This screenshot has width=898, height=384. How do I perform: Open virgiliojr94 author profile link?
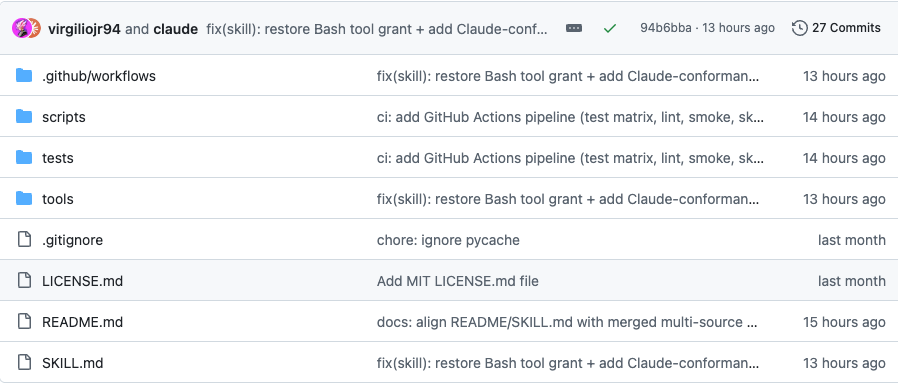[x=84, y=29]
